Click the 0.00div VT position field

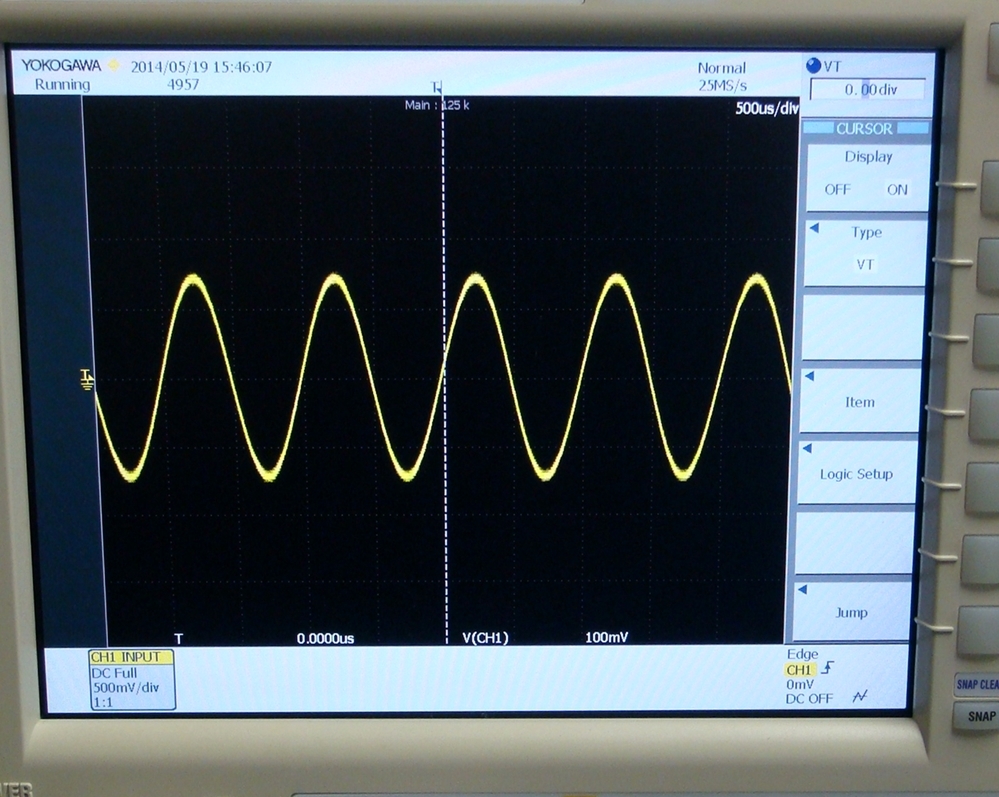(868, 89)
